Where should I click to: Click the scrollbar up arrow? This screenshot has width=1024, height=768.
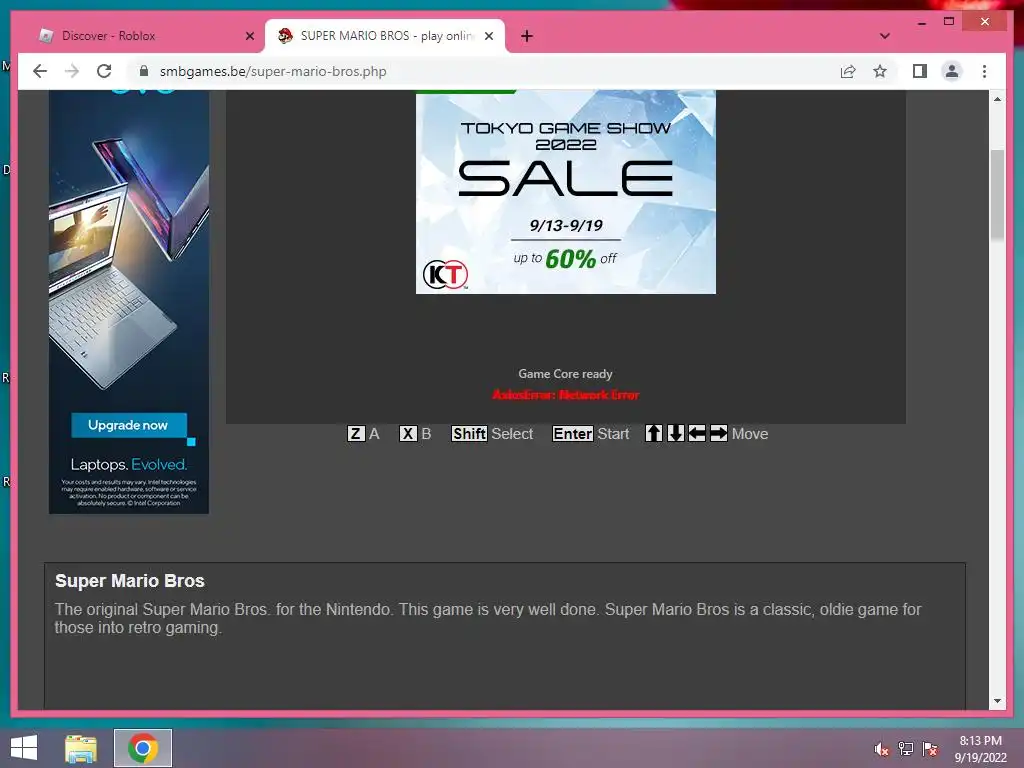pos(997,99)
